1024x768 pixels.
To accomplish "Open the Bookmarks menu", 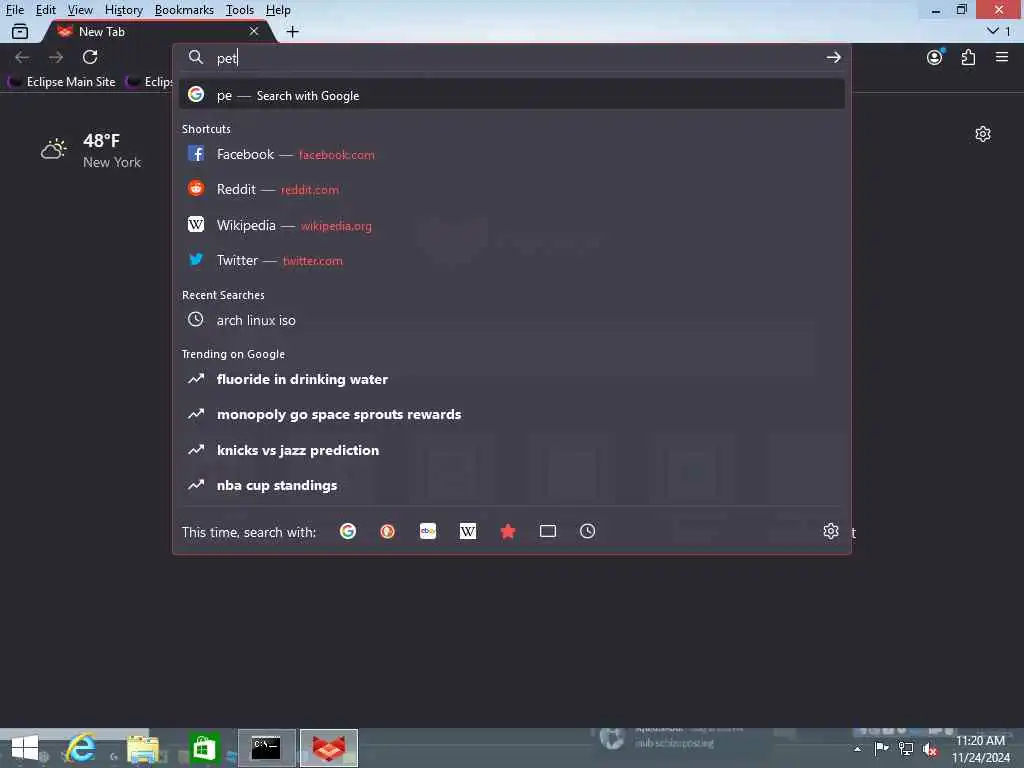I will 184,10.
